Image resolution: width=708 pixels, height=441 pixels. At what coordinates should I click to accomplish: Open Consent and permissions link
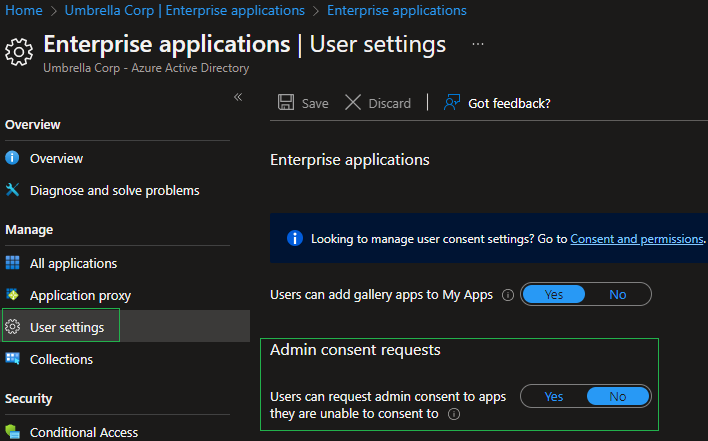tap(637, 238)
